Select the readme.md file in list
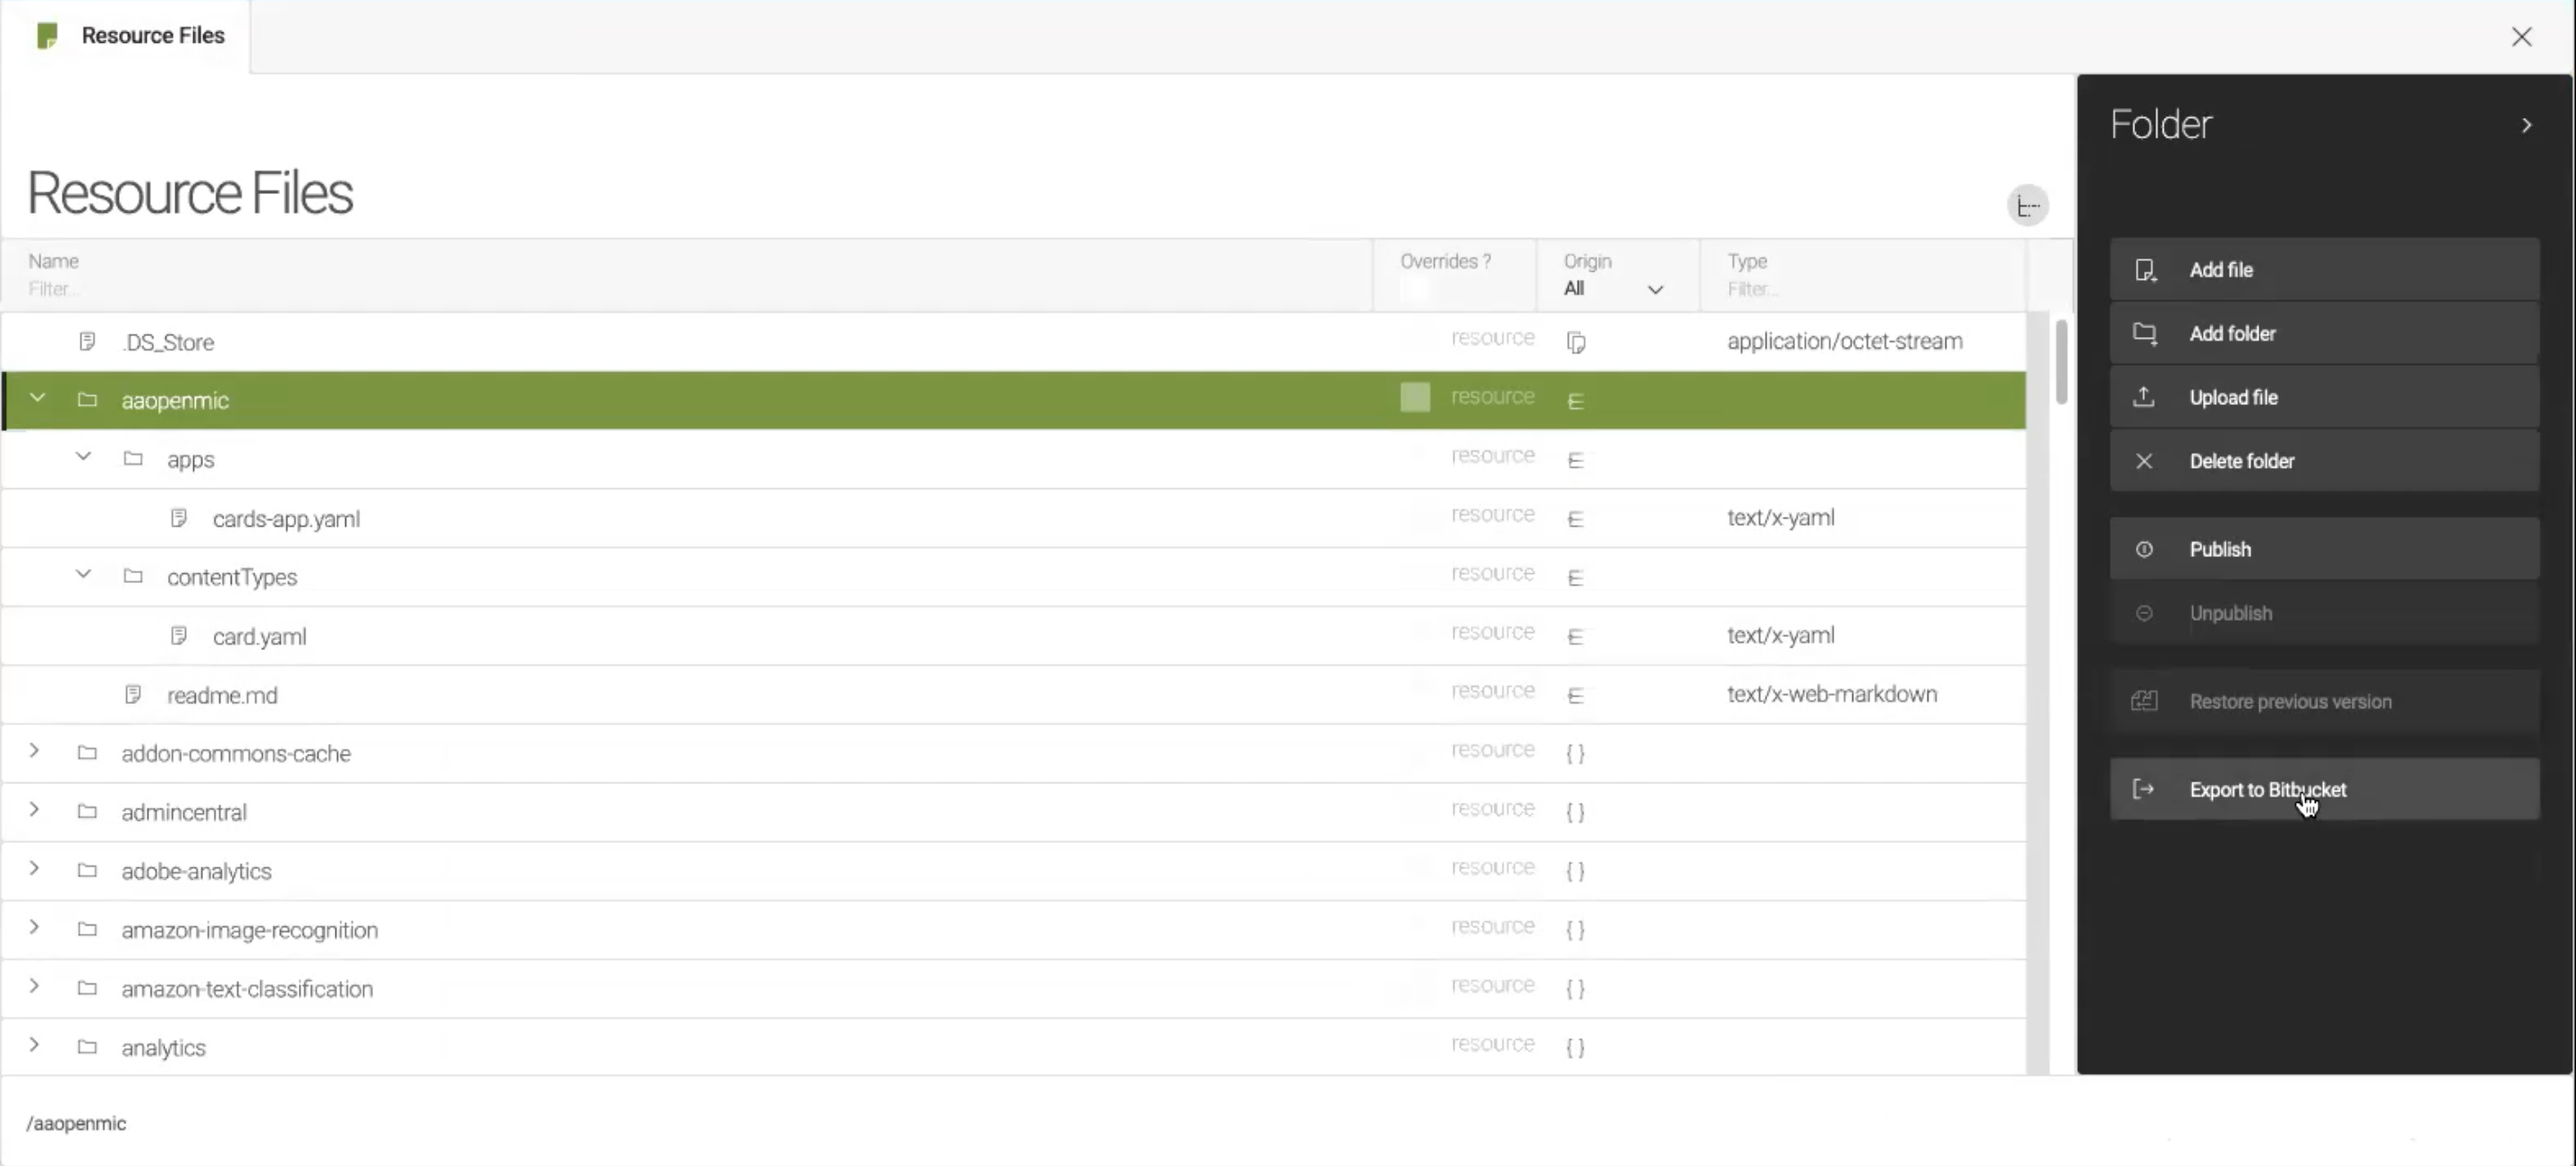2576x1166 pixels. point(222,695)
